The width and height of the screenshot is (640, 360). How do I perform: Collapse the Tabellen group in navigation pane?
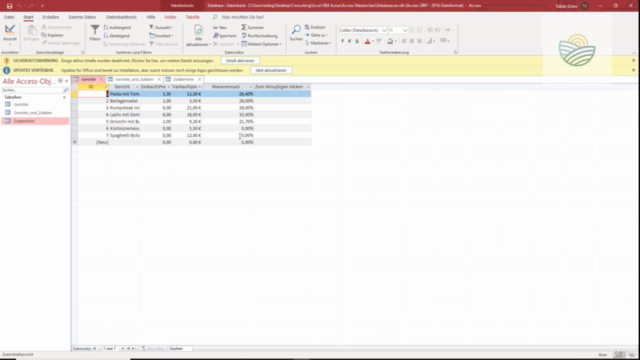pyautogui.click(x=64, y=97)
